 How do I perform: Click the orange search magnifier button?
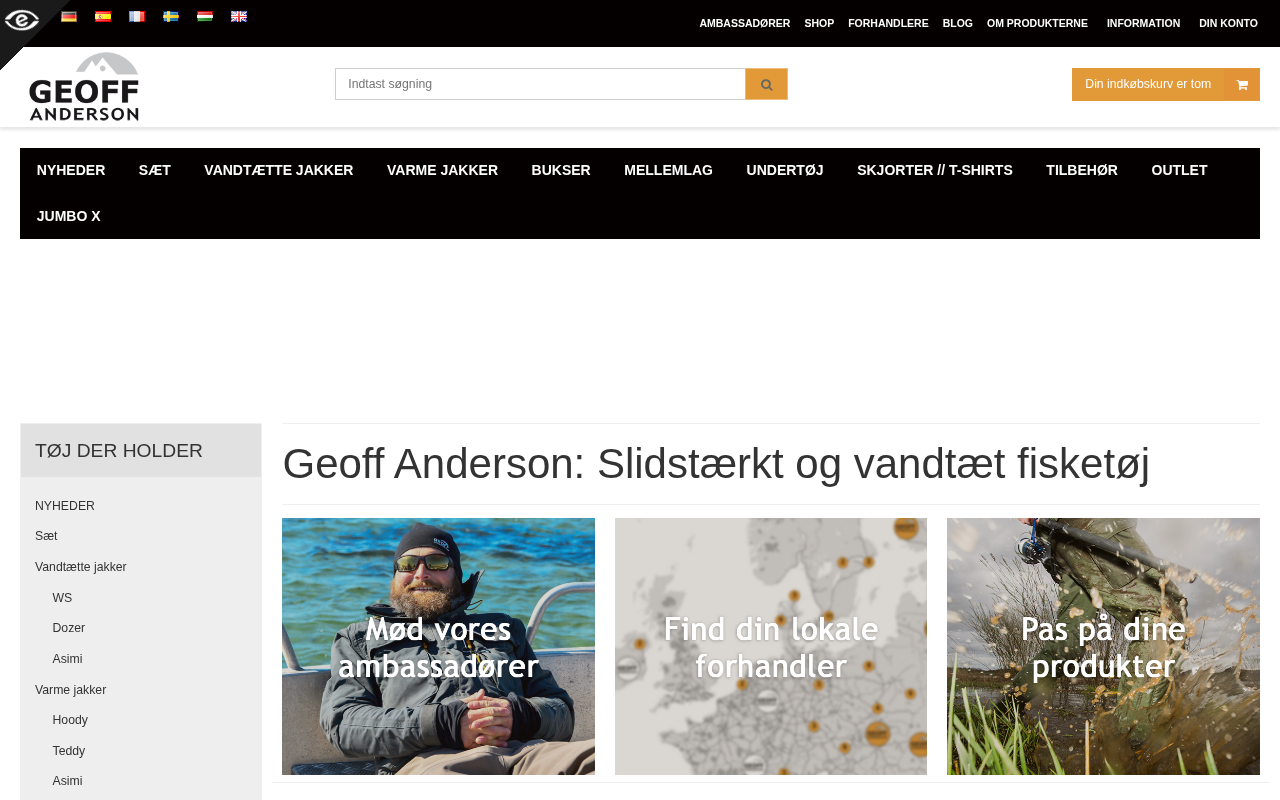767,84
